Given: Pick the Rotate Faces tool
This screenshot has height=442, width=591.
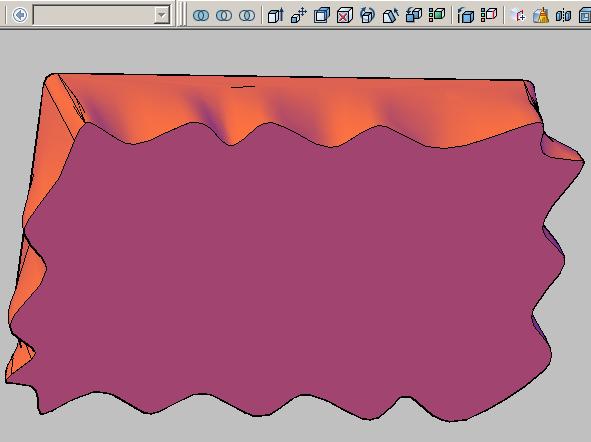Looking at the screenshot, I should pyautogui.click(x=367, y=15).
